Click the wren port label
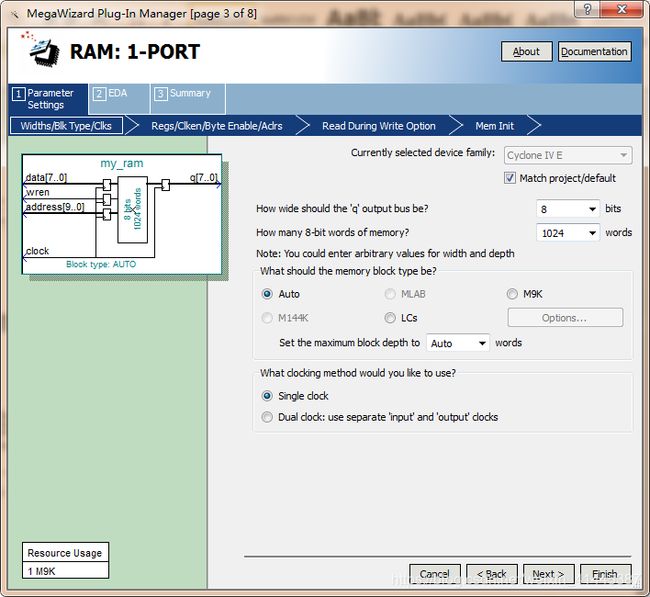Viewport: 650px width, 597px height. point(38,192)
